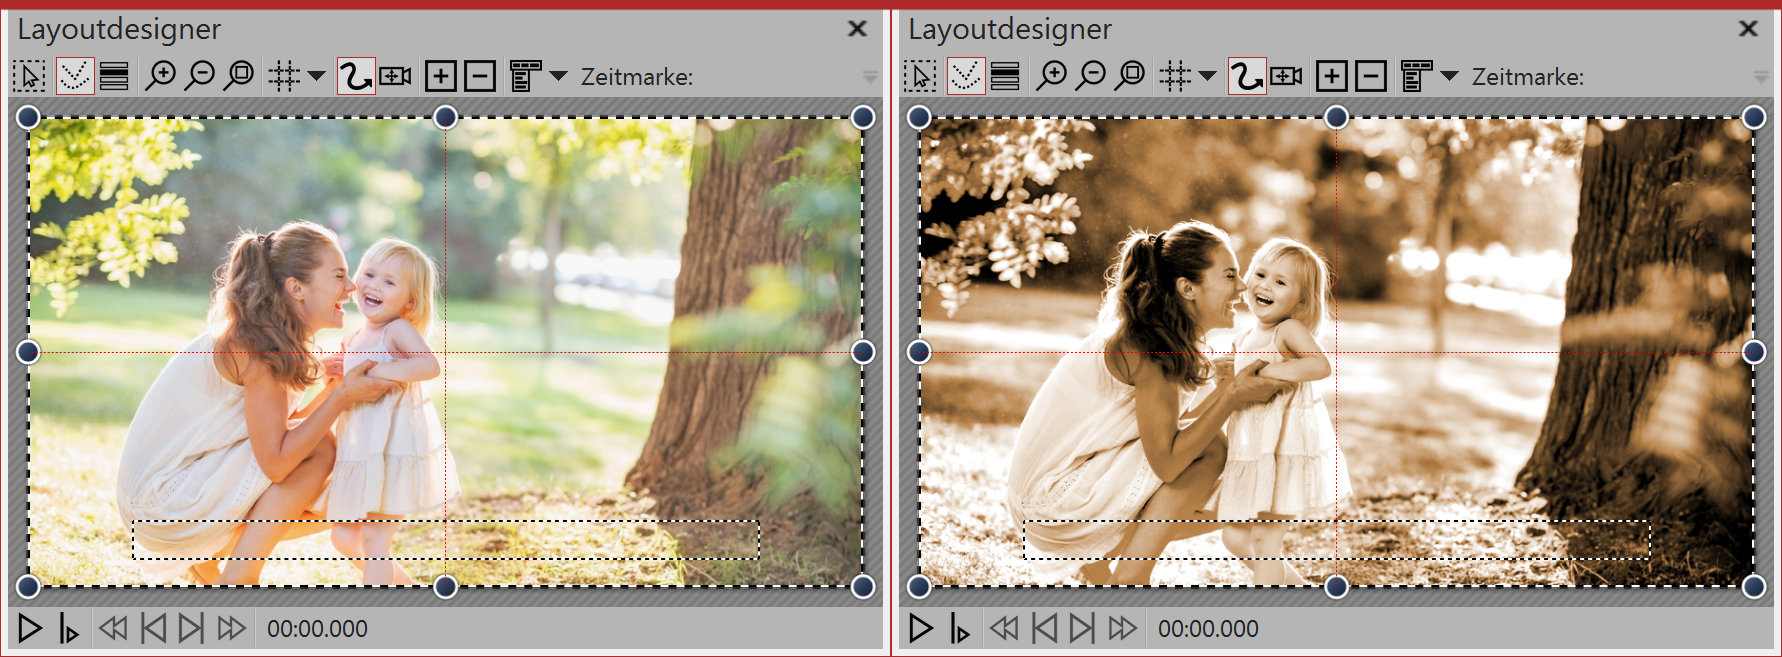The image size is (1782, 657).
Task: Zoom in using left Layoutdesigner magnifier plus
Action: [x=160, y=76]
